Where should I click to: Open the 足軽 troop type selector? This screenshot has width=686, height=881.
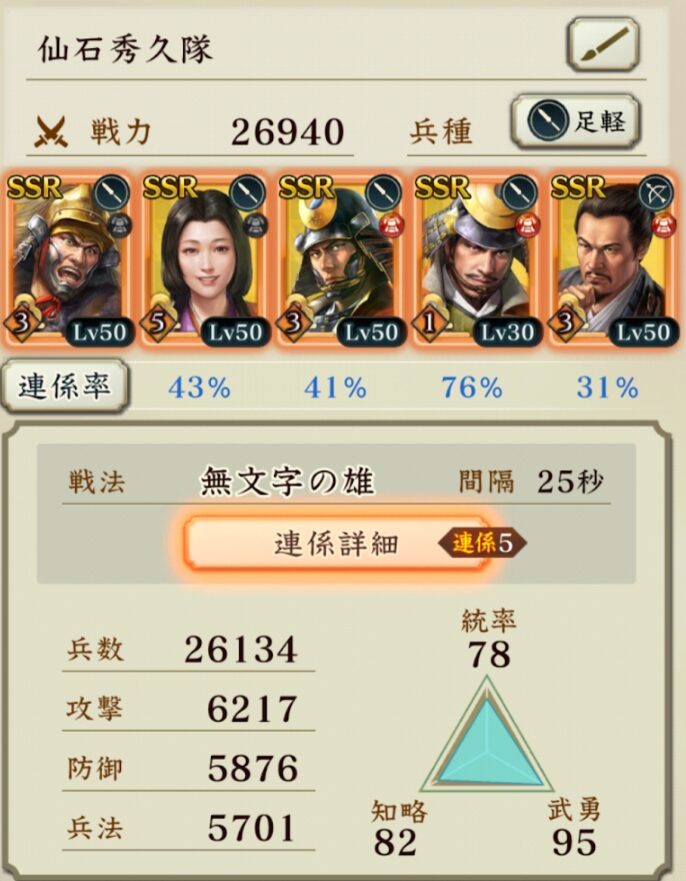(x=576, y=121)
